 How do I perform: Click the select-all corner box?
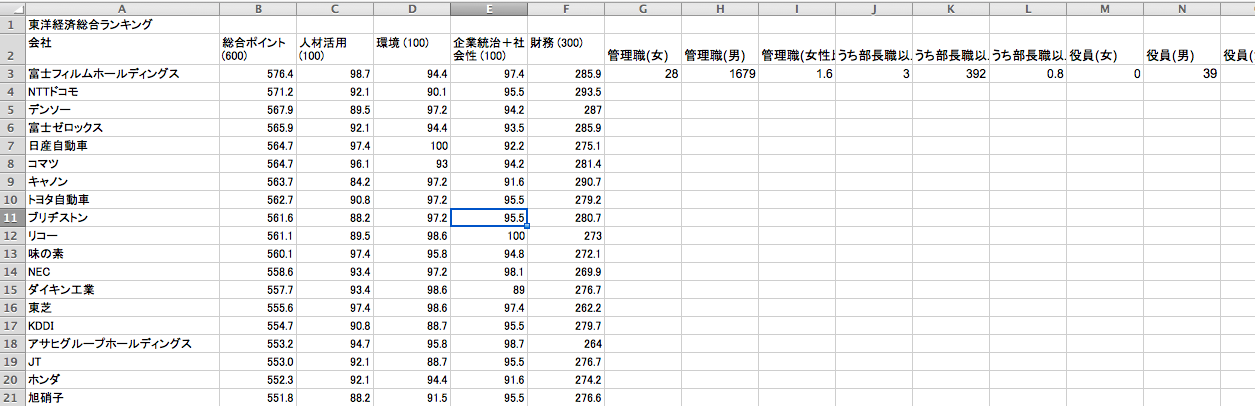[x=12, y=7]
